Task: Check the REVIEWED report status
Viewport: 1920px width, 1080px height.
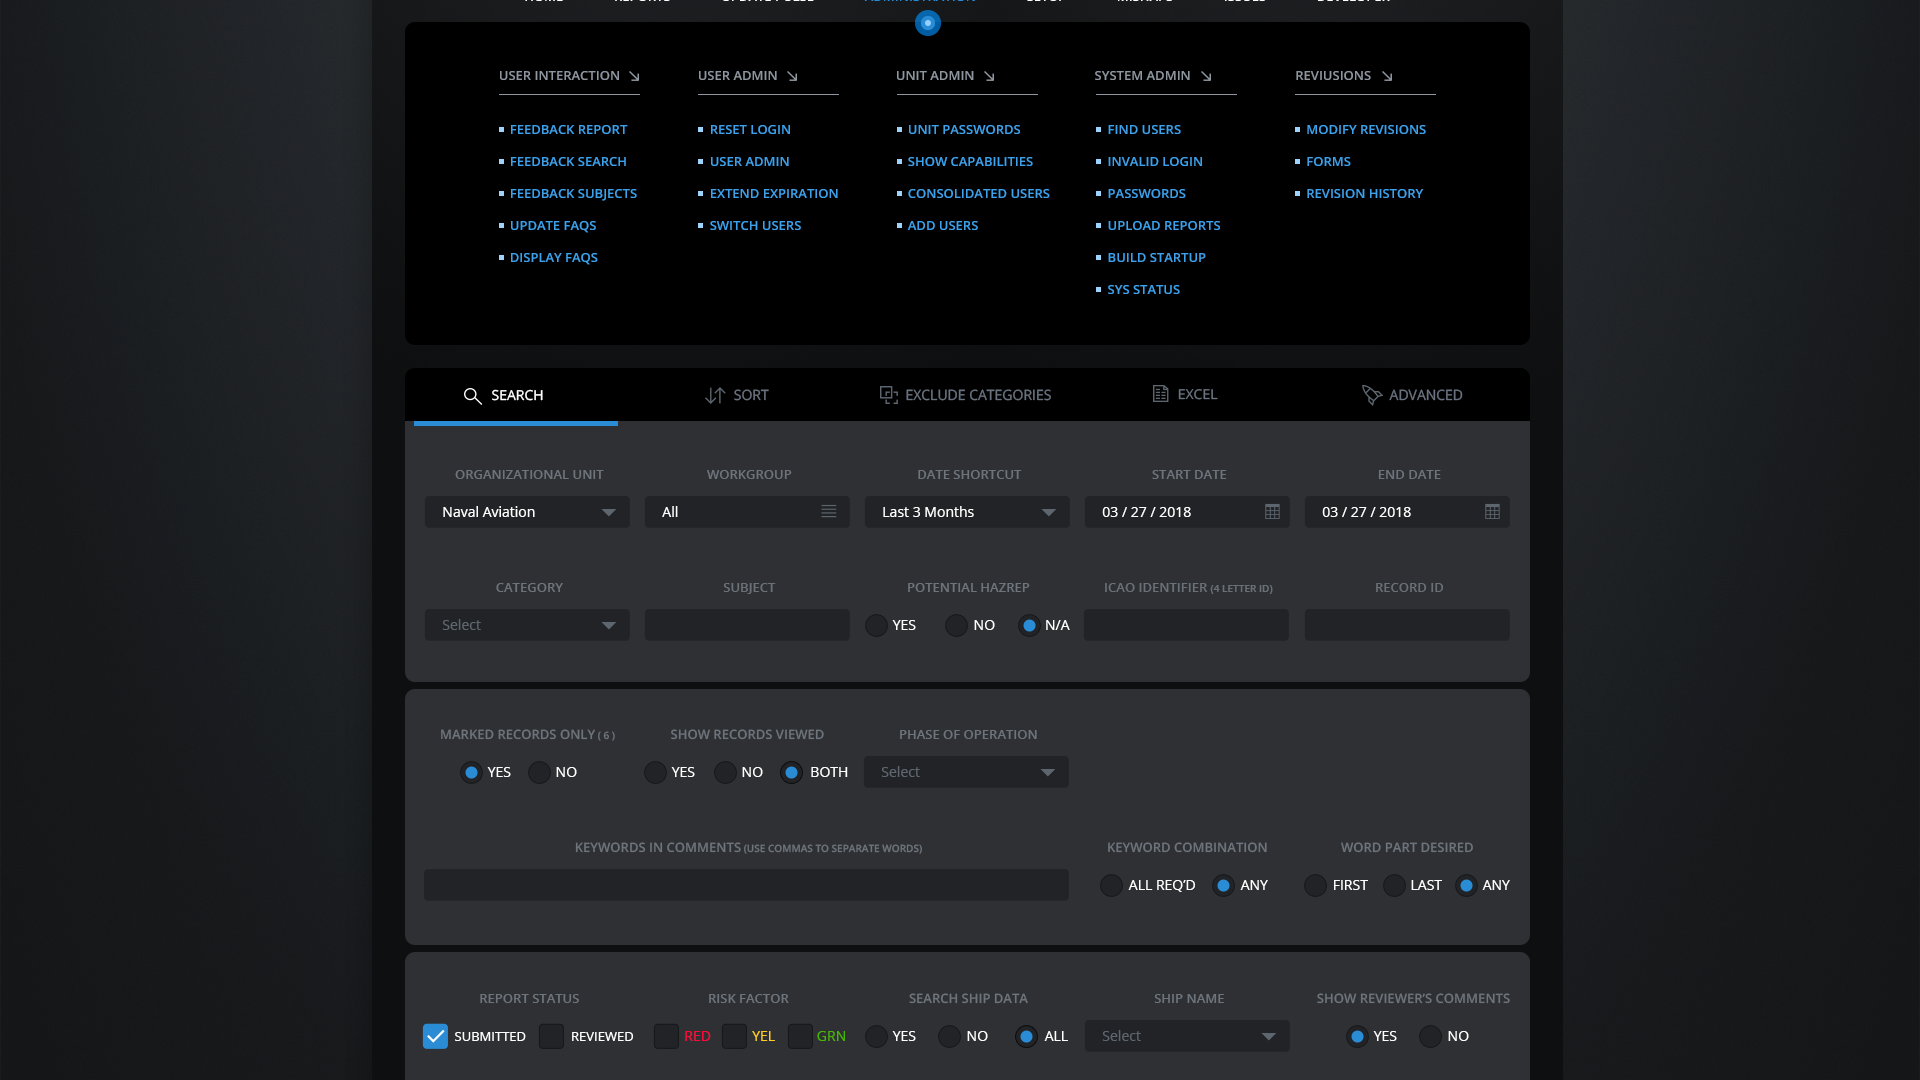Action: (551, 1037)
